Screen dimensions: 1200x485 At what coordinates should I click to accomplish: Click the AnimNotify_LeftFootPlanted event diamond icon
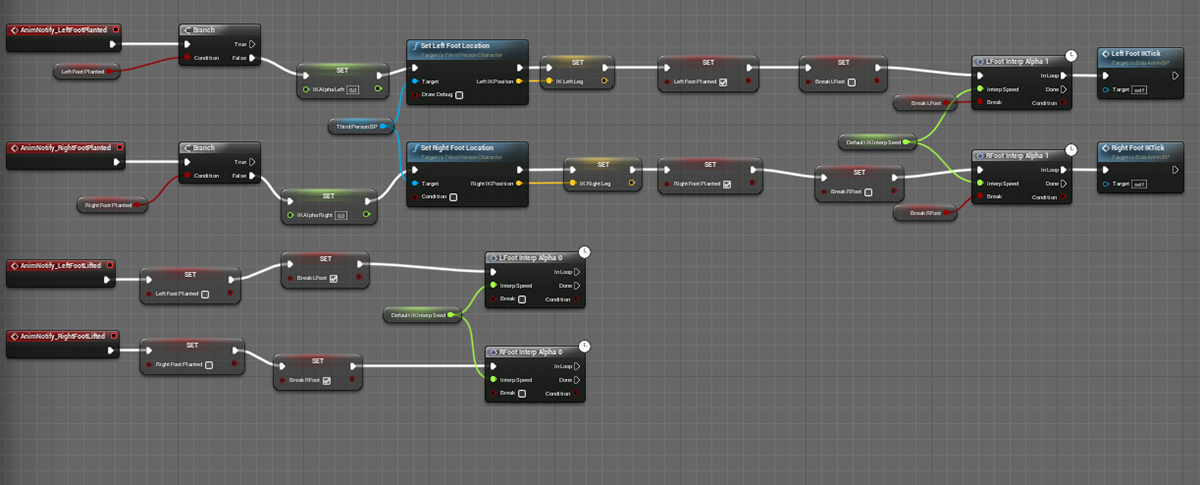pyautogui.click(x=15, y=30)
